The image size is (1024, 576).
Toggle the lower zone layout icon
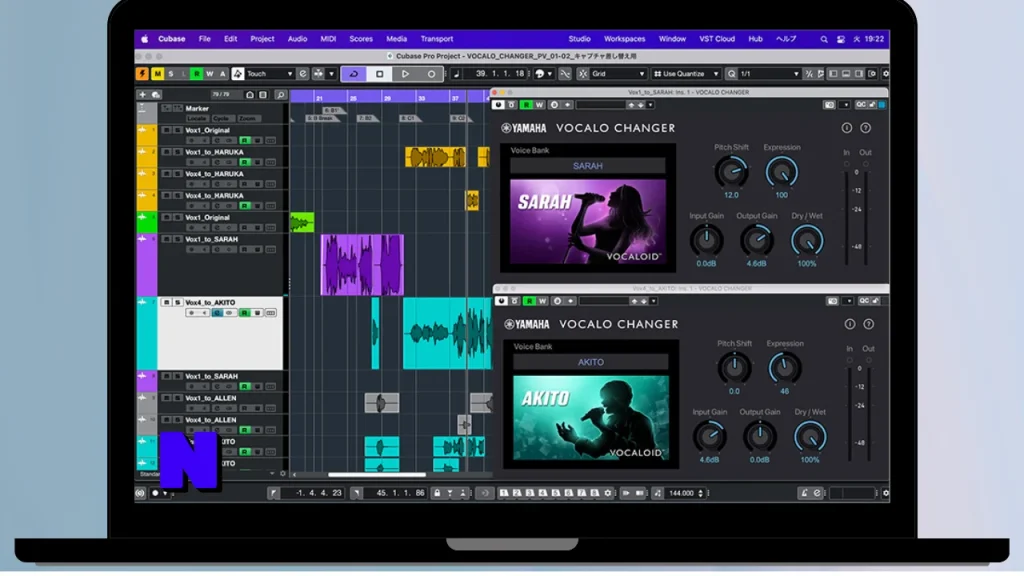pos(846,74)
